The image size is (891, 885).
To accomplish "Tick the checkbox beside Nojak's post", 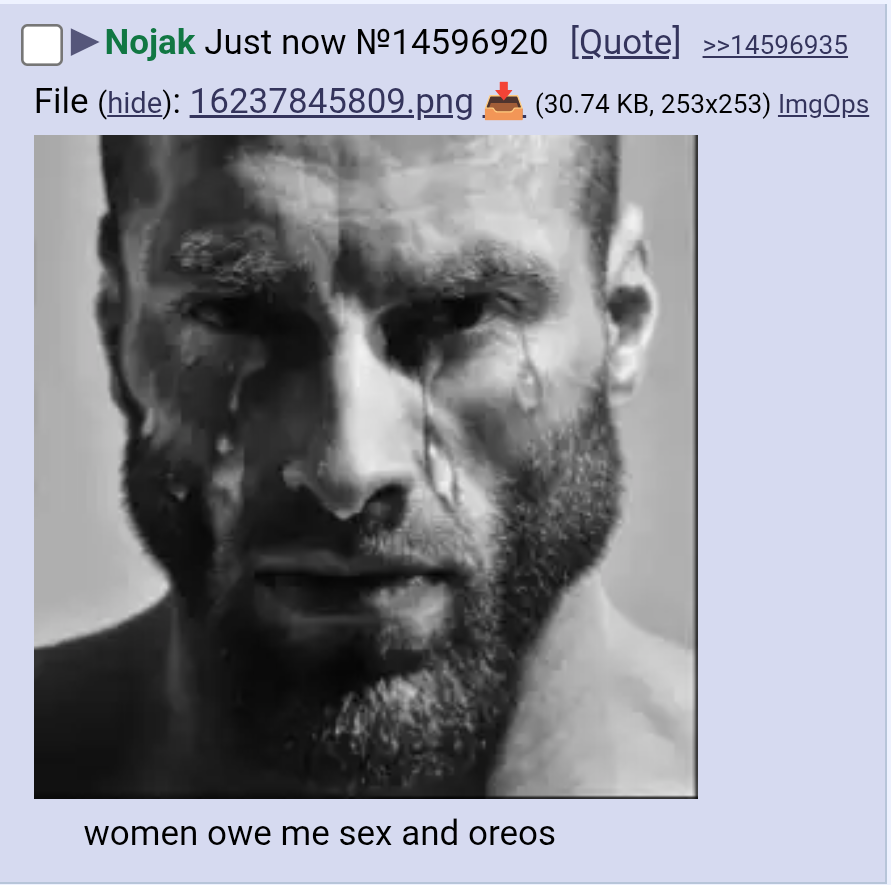I will [x=42, y=44].
